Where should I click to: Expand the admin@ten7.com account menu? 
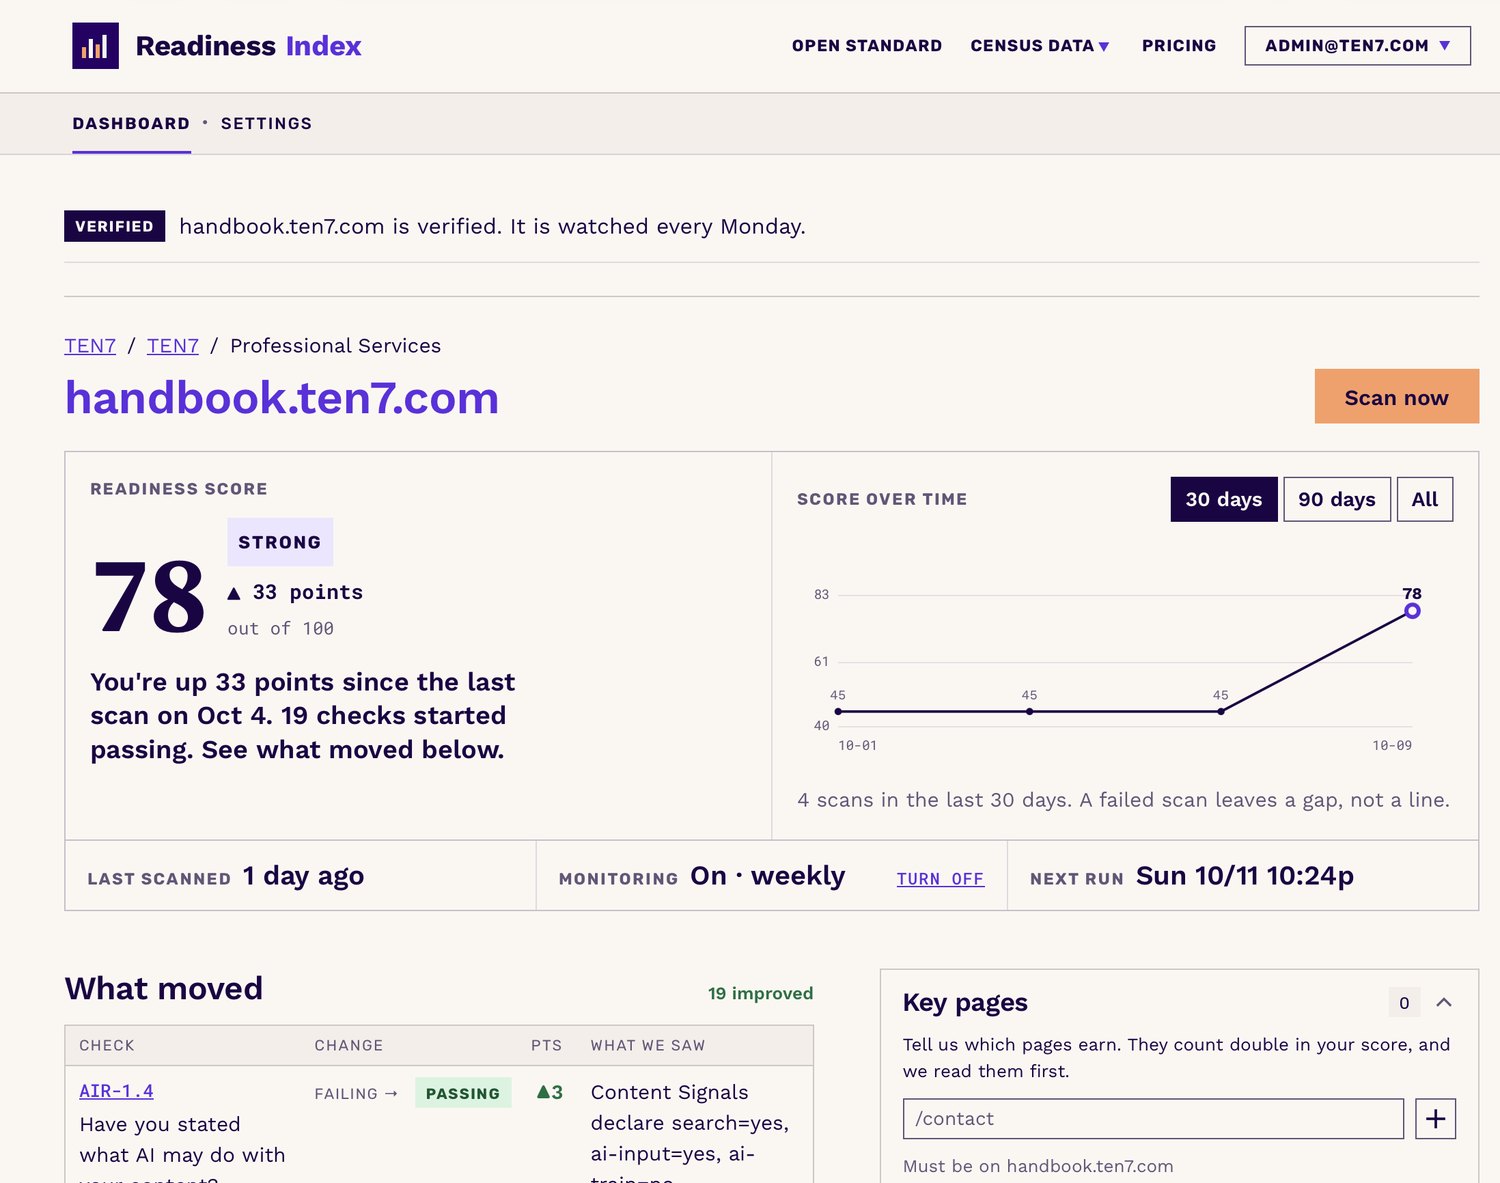coord(1357,46)
